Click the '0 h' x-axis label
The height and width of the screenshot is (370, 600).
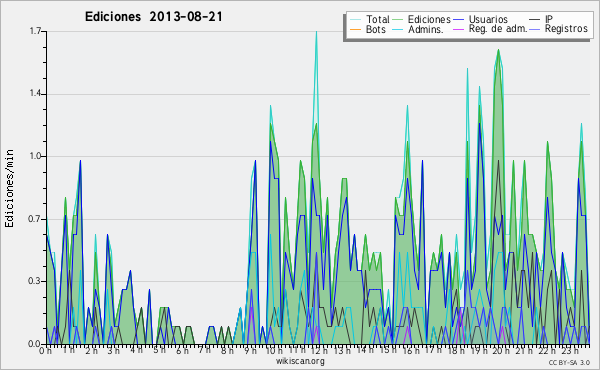pyautogui.click(x=45, y=351)
